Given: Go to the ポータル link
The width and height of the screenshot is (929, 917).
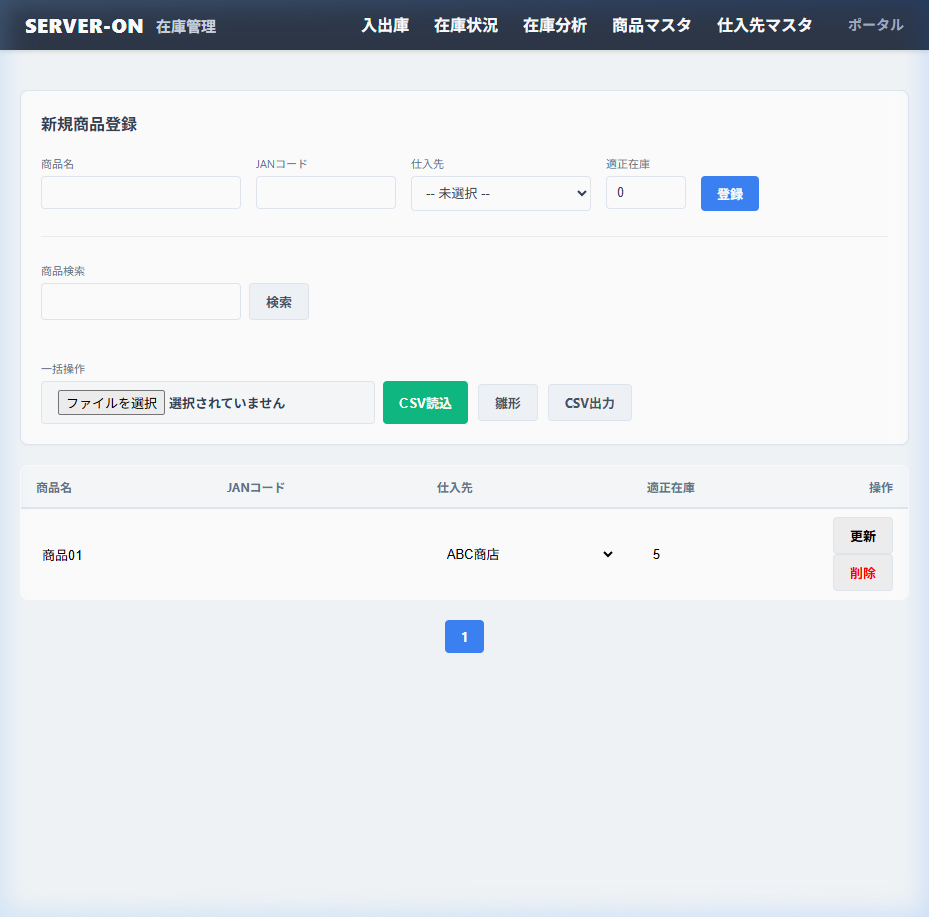Looking at the screenshot, I should [x=875, y=25].
